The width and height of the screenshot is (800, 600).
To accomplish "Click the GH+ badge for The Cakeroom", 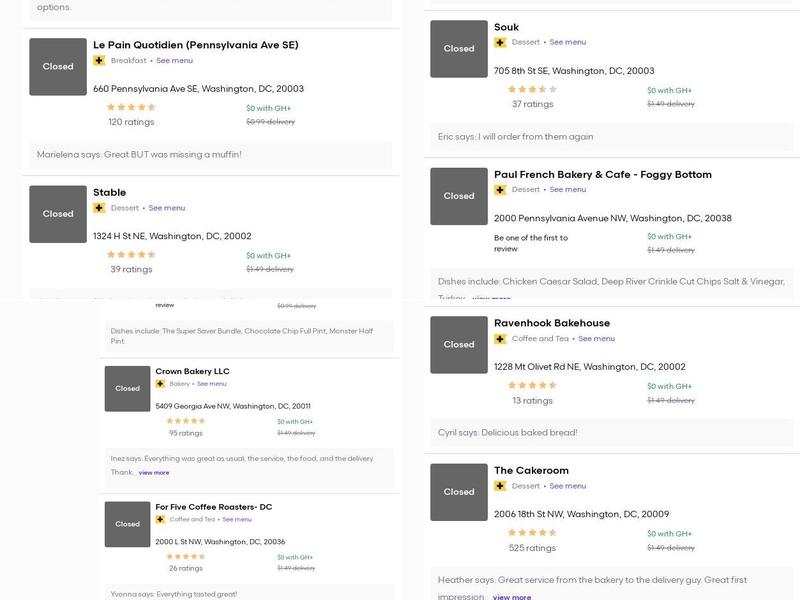I will click(x=500, y=486).
